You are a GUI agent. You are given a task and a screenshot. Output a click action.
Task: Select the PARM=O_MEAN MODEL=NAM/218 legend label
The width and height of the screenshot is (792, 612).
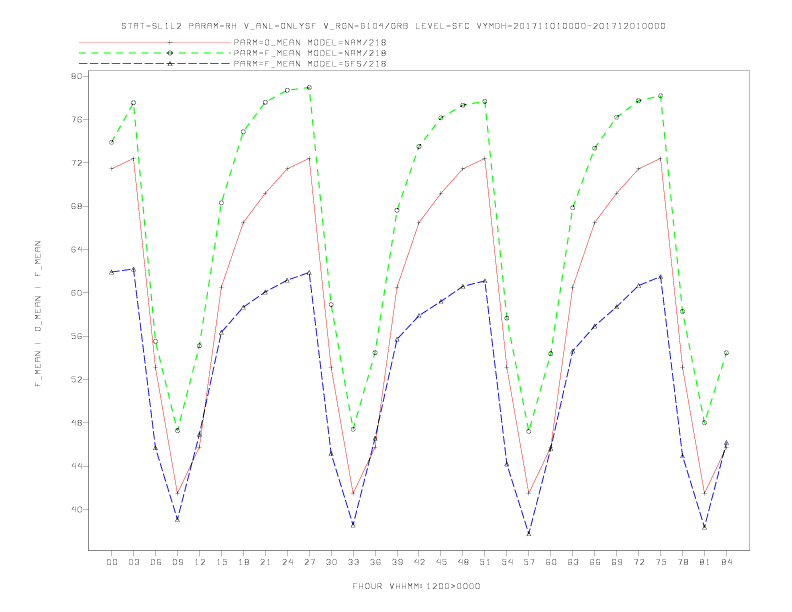coord(310,42)
